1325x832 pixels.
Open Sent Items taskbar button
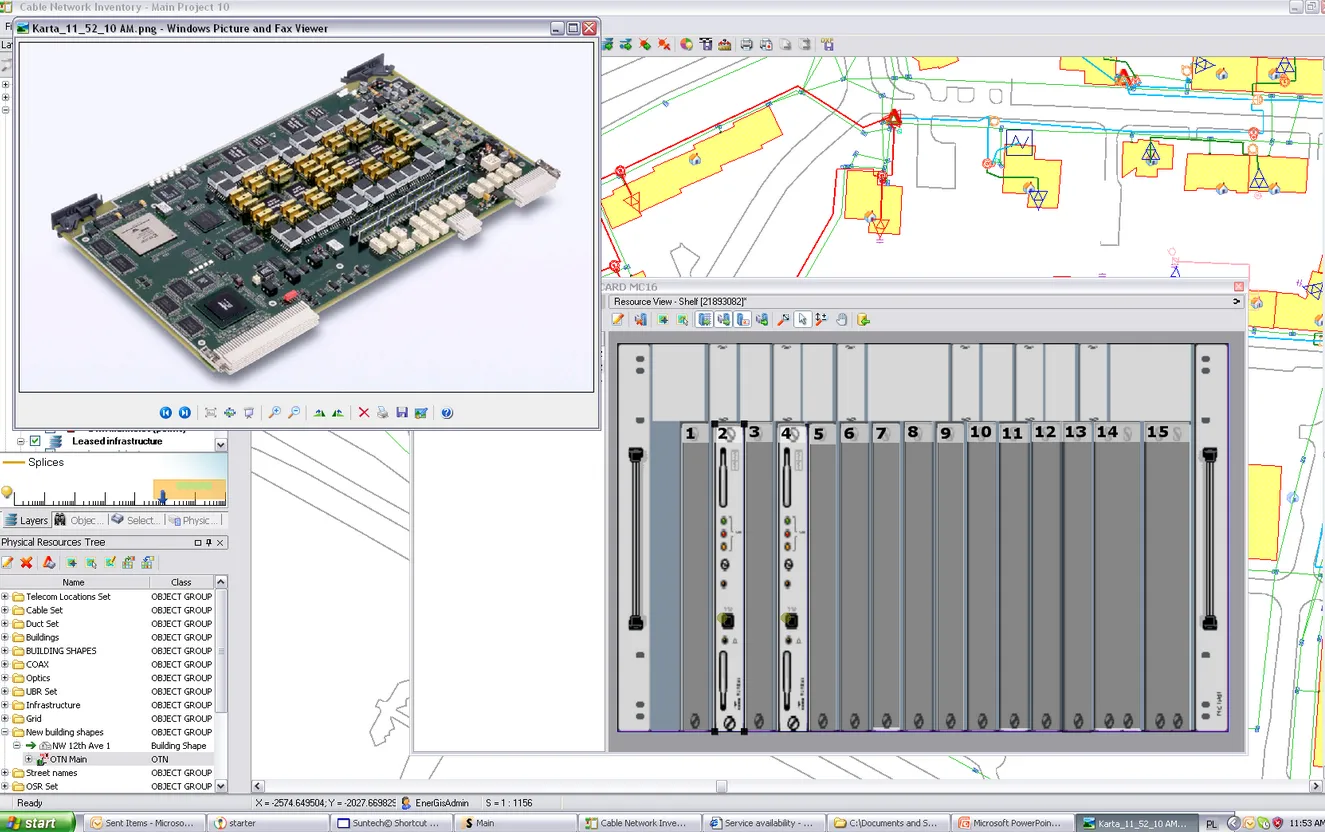pyautogui.click(x=142, y=823)
